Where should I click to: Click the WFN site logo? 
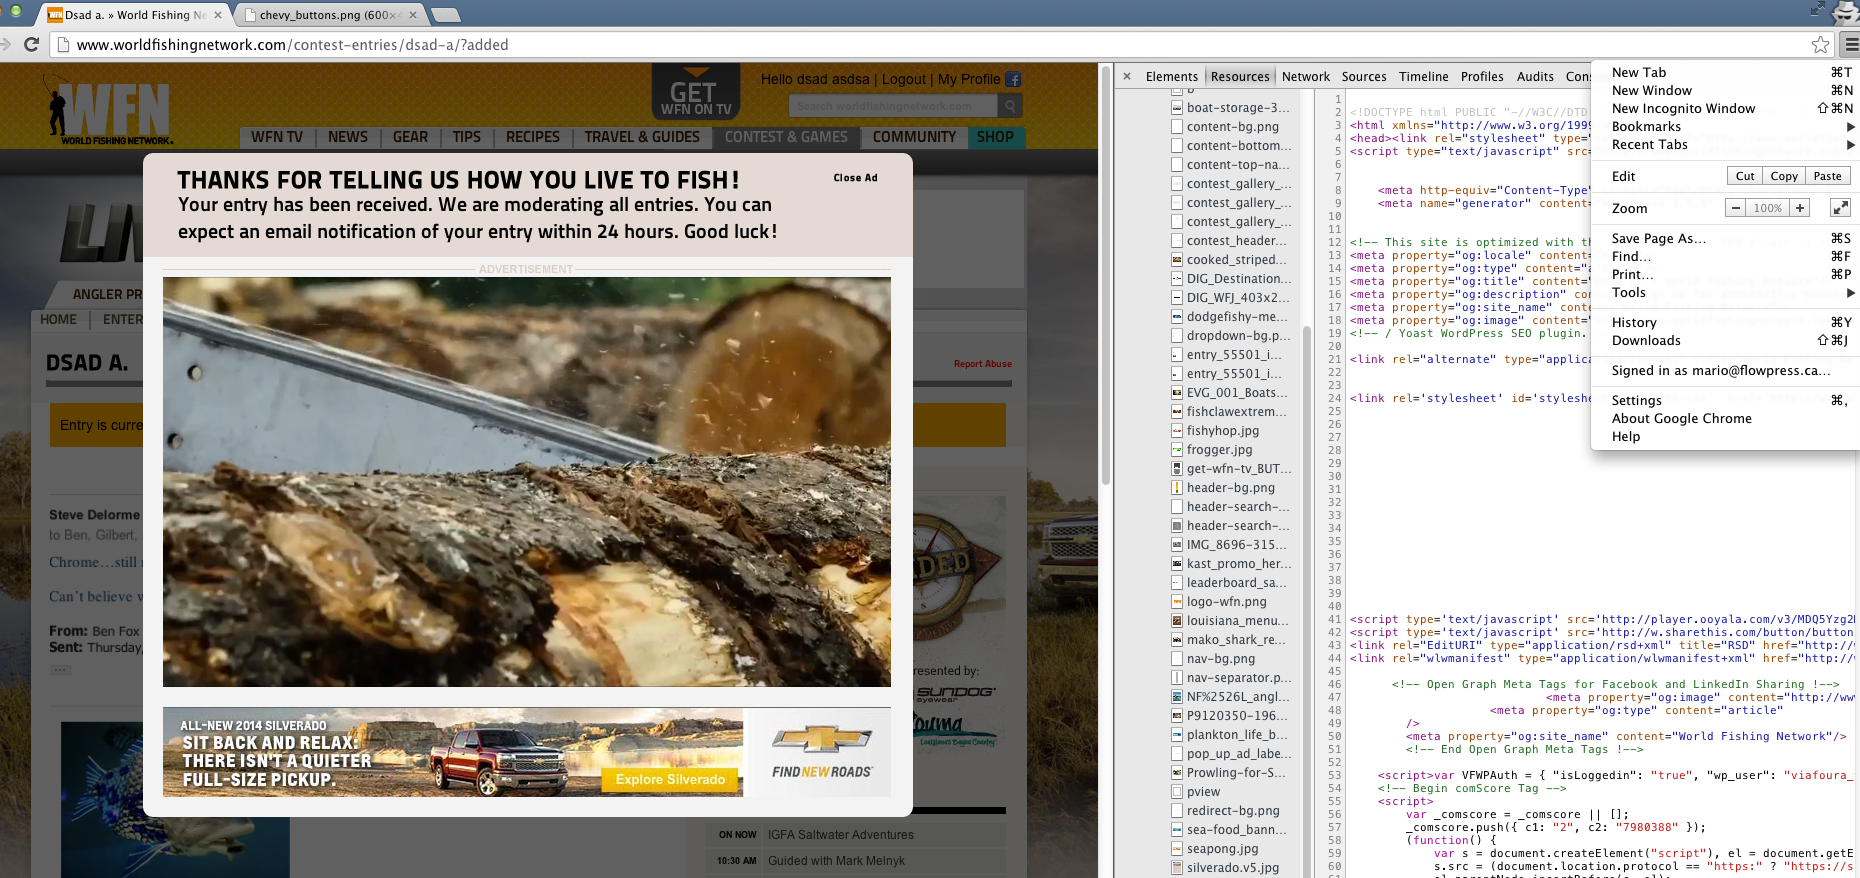[x=108, y=110]
